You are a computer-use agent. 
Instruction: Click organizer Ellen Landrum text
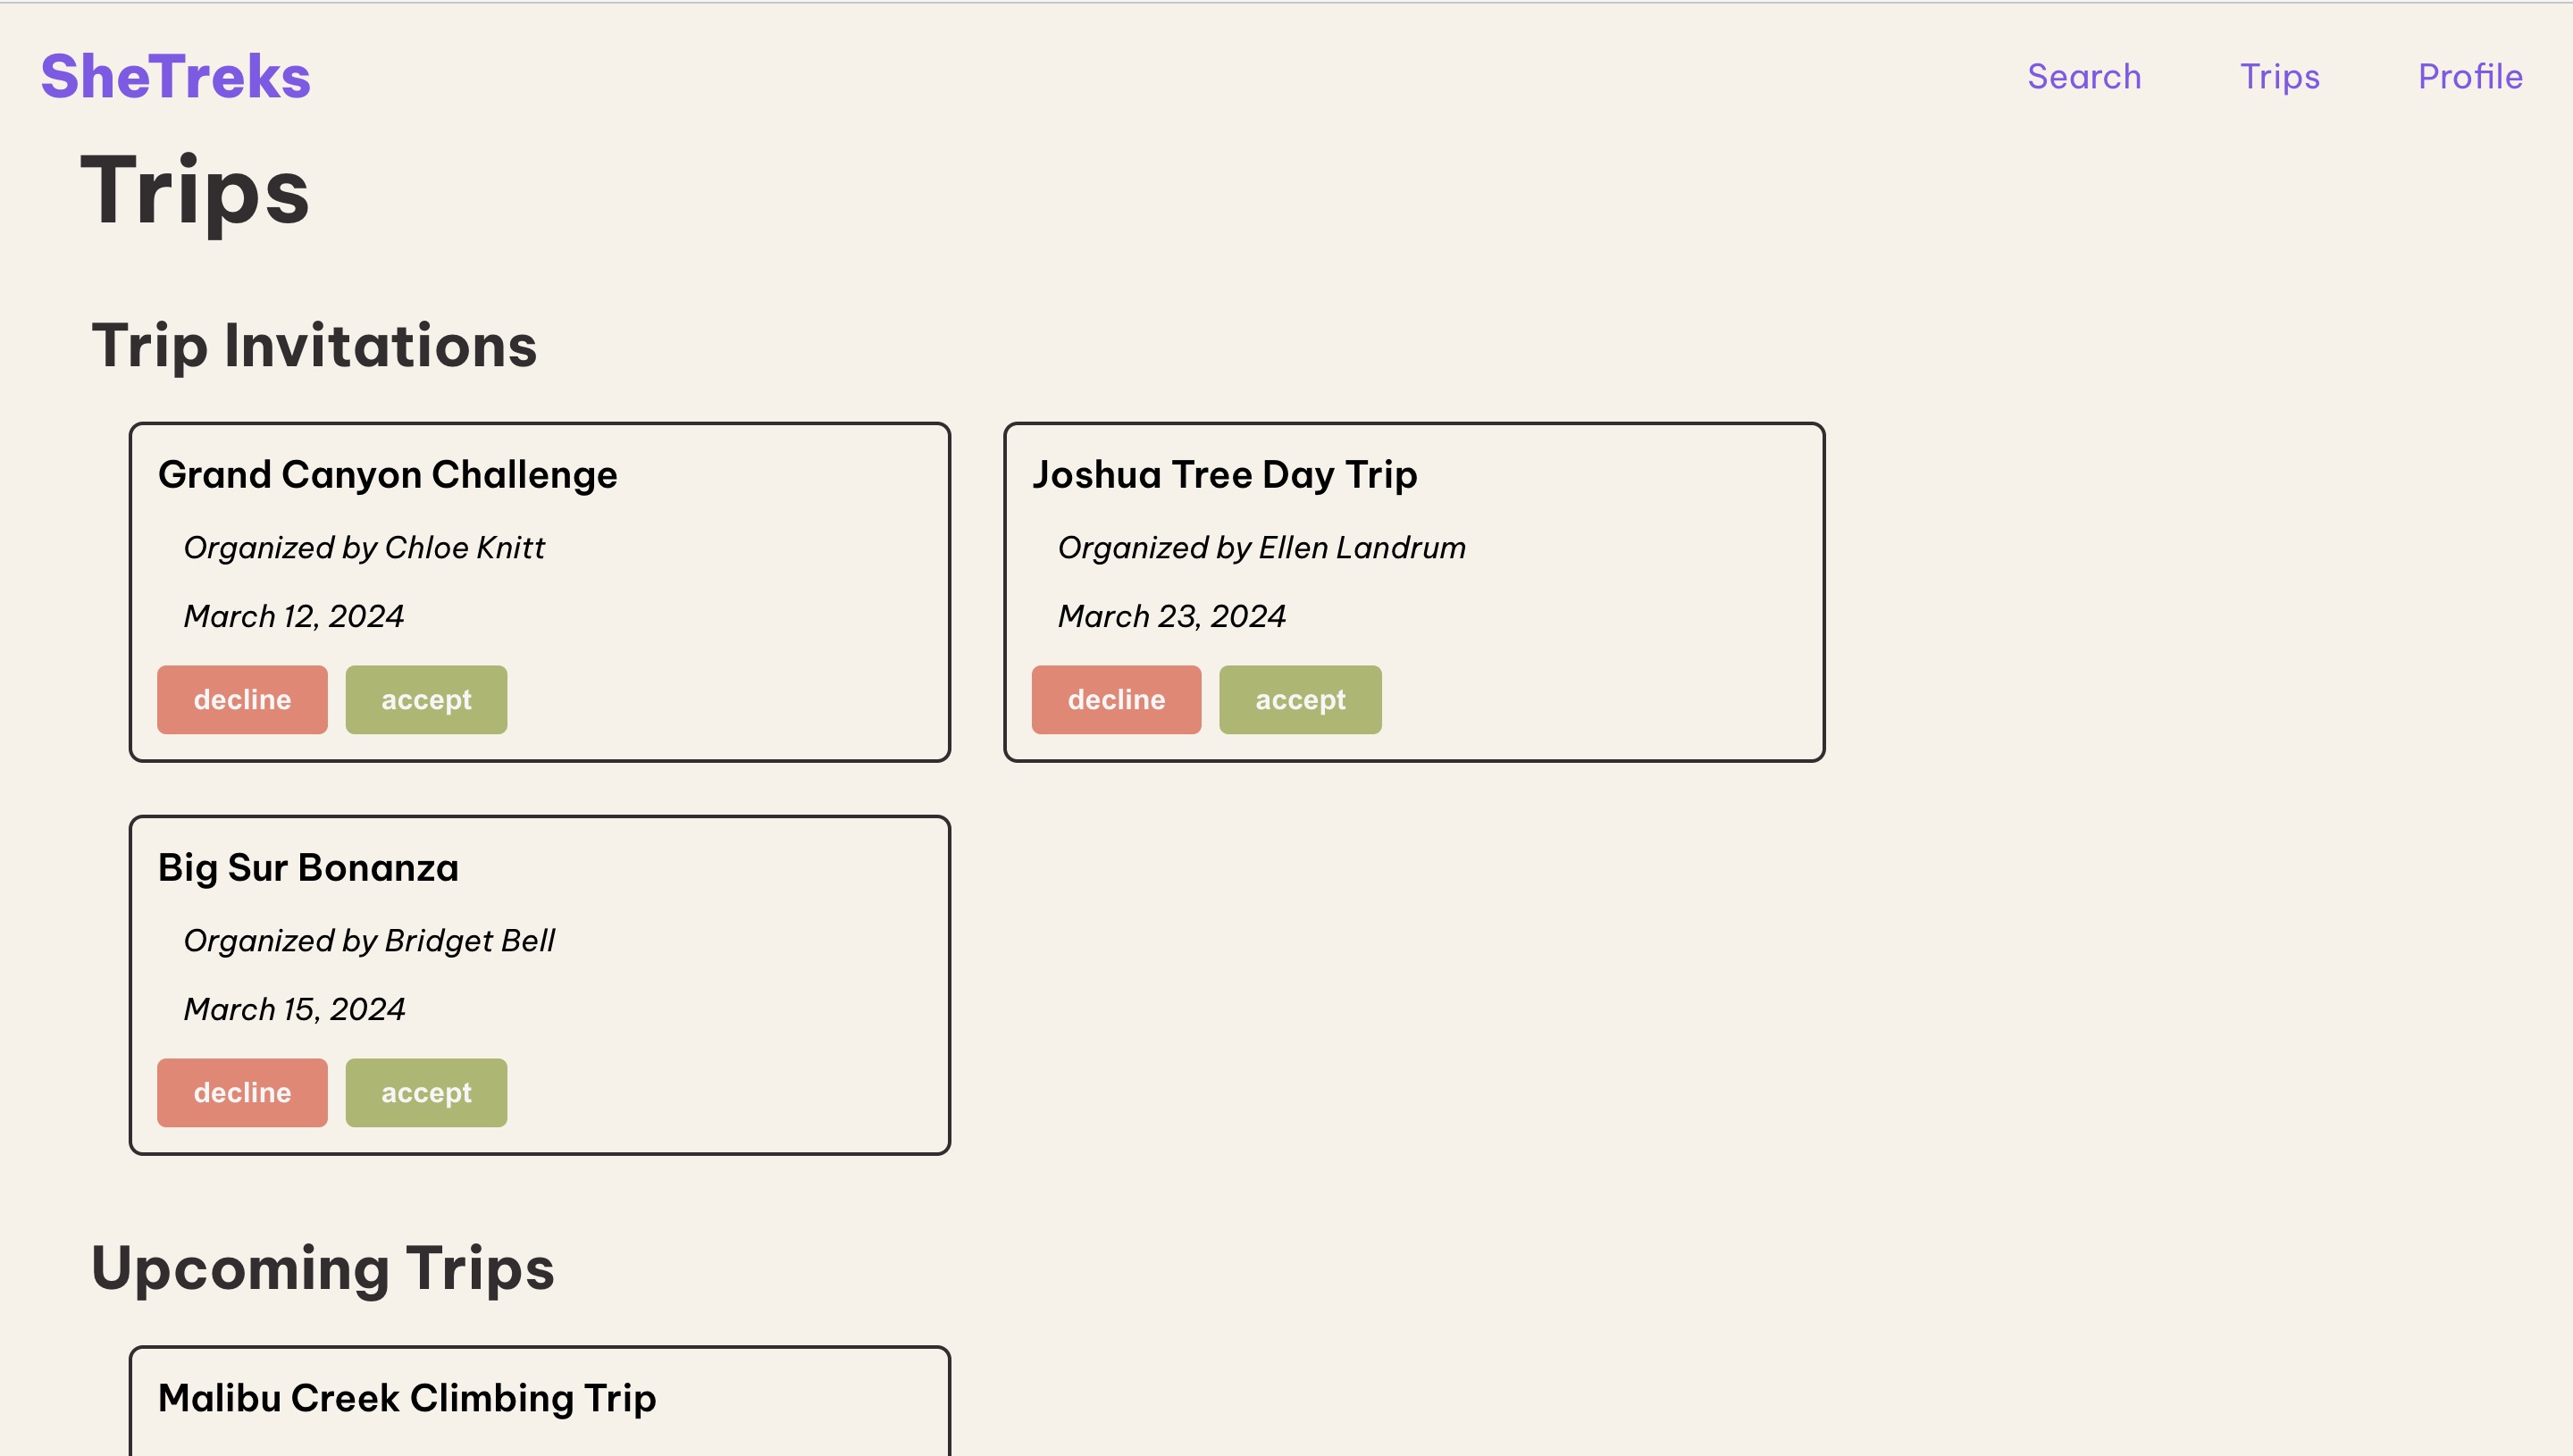click(x=1262, y=548)
